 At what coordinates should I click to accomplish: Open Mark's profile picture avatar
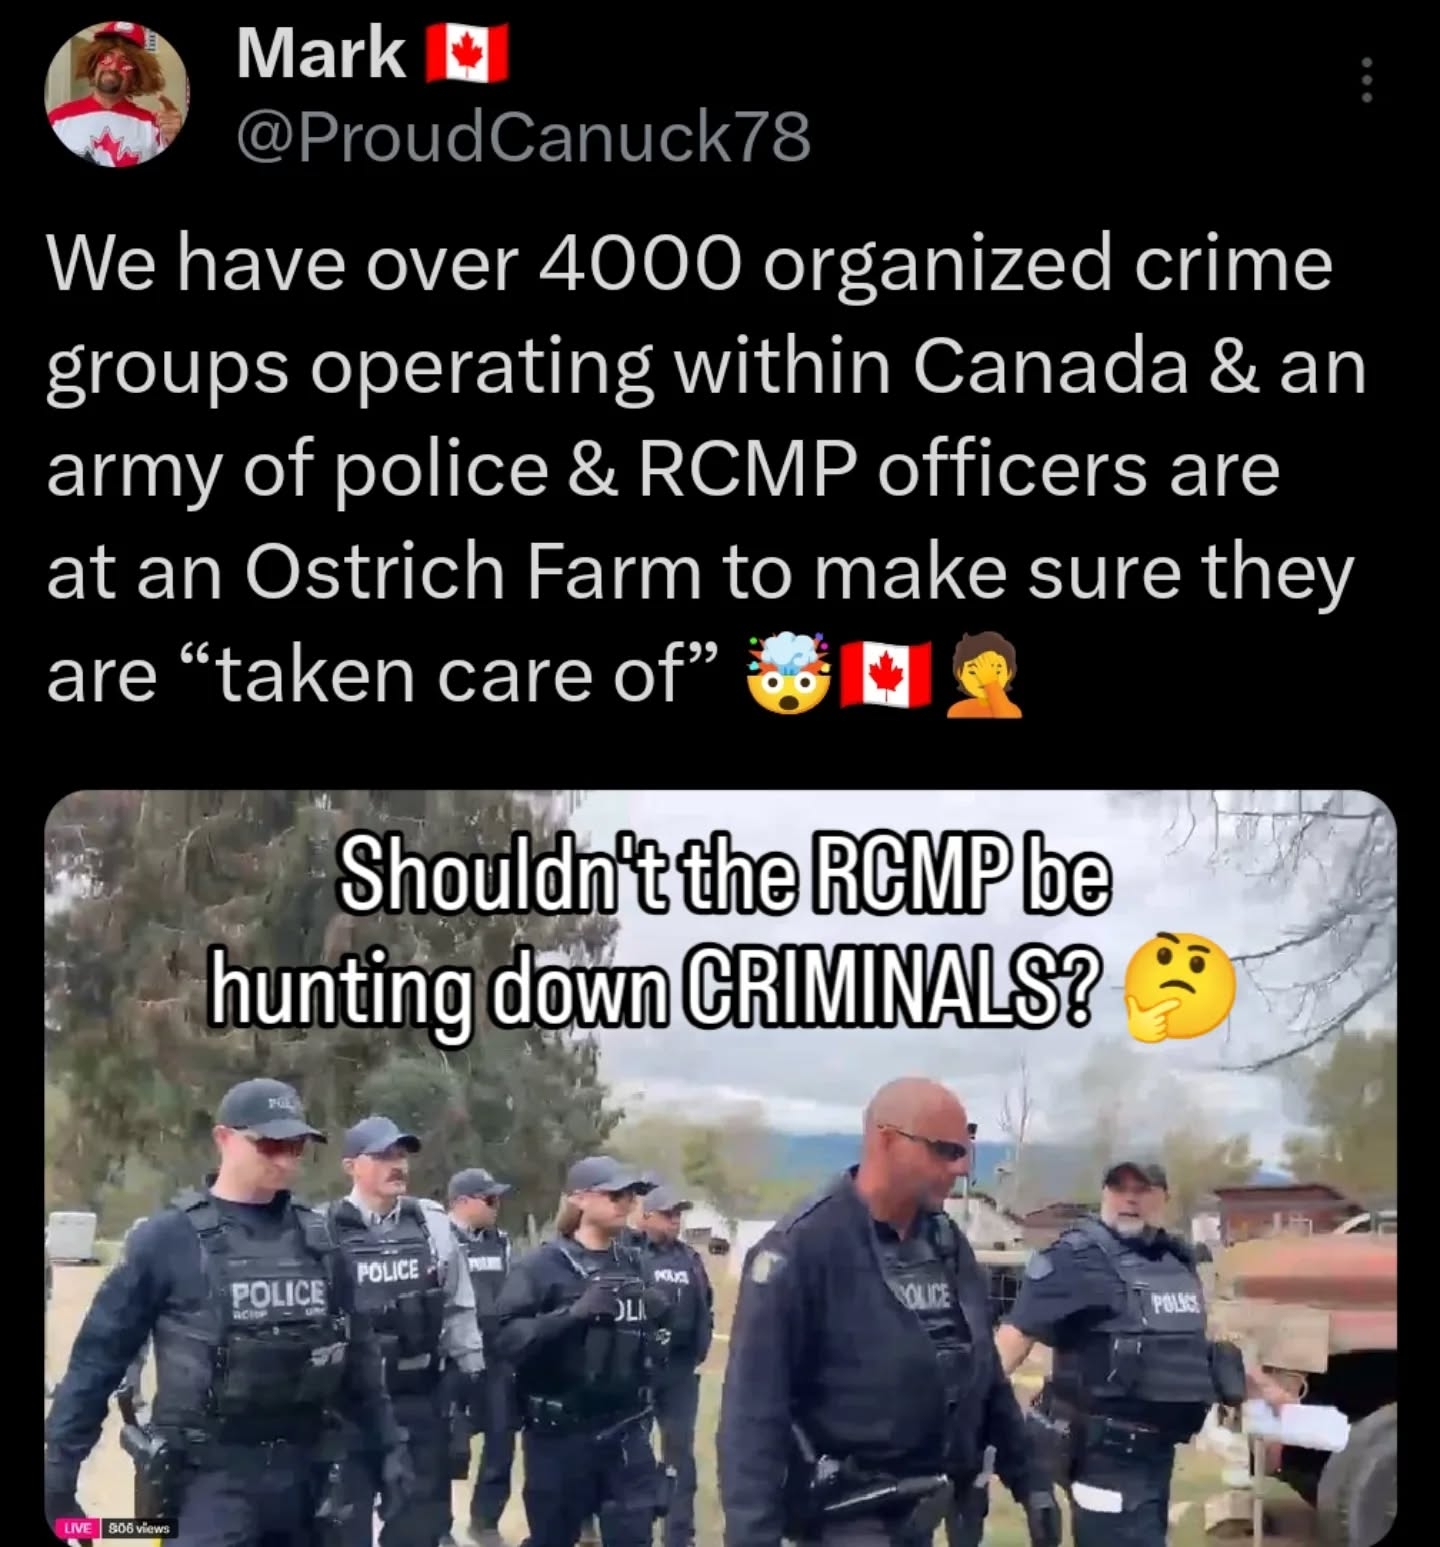pos(117,95)
